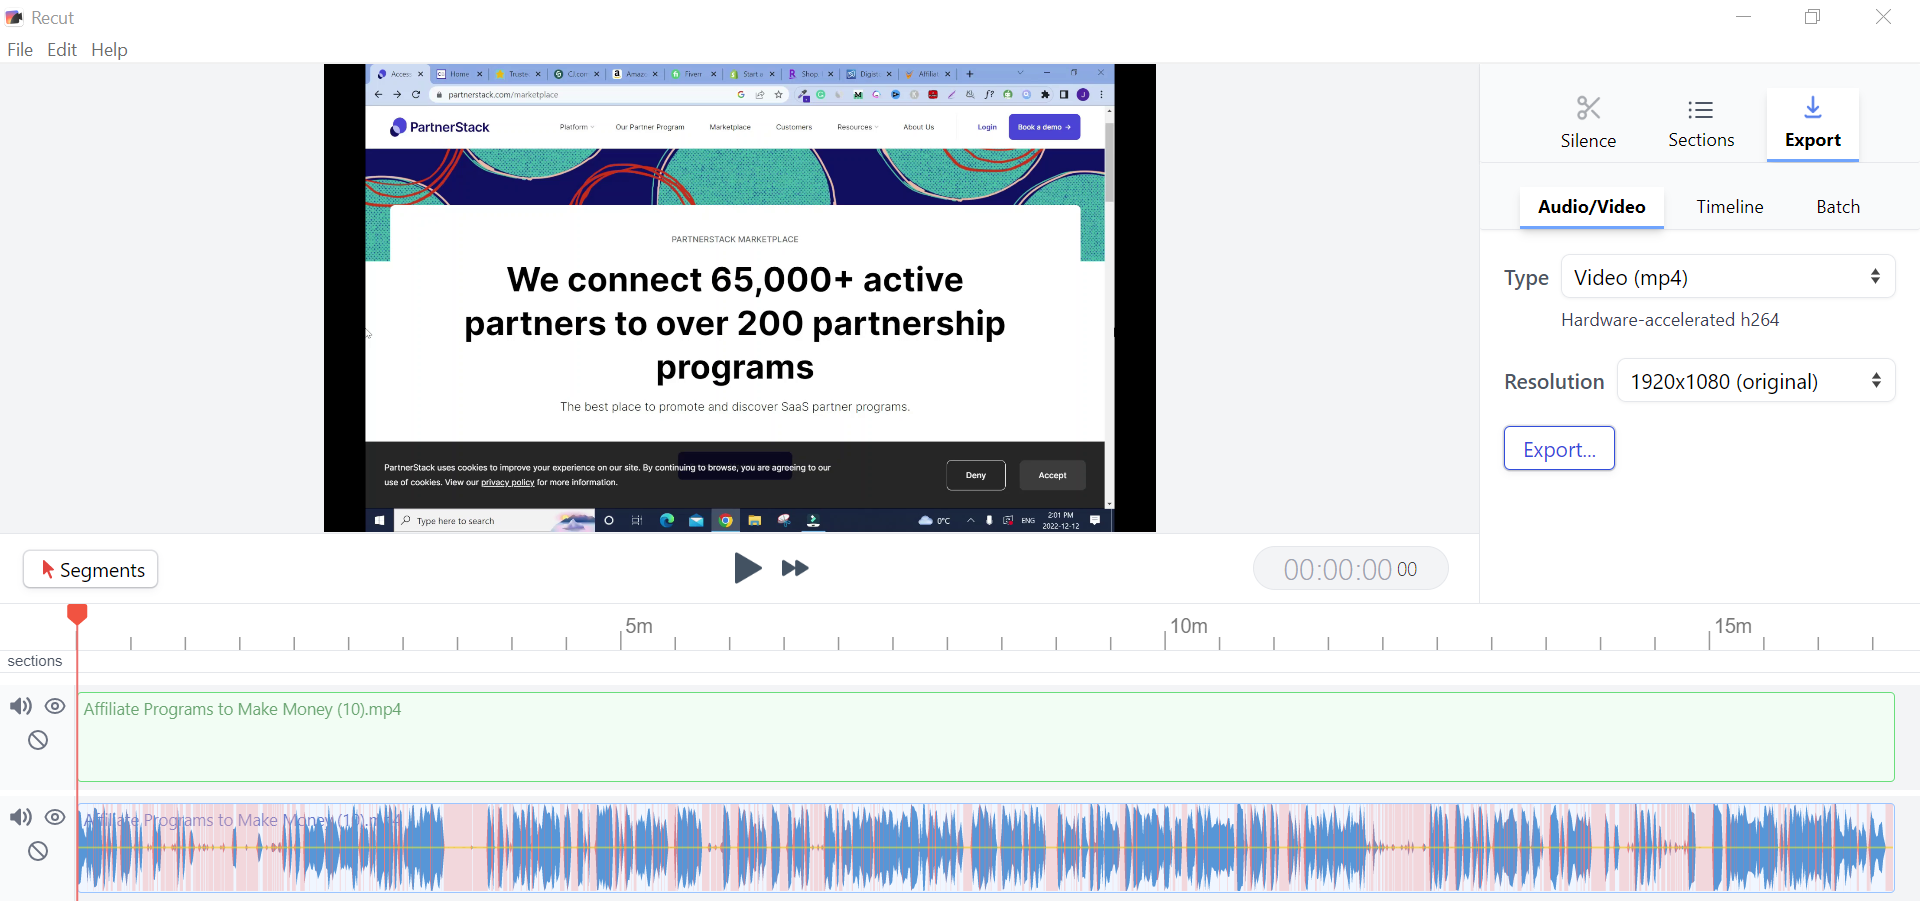Open the Resolution dropdown
1920x901 pixels.
coord(1756,381)
